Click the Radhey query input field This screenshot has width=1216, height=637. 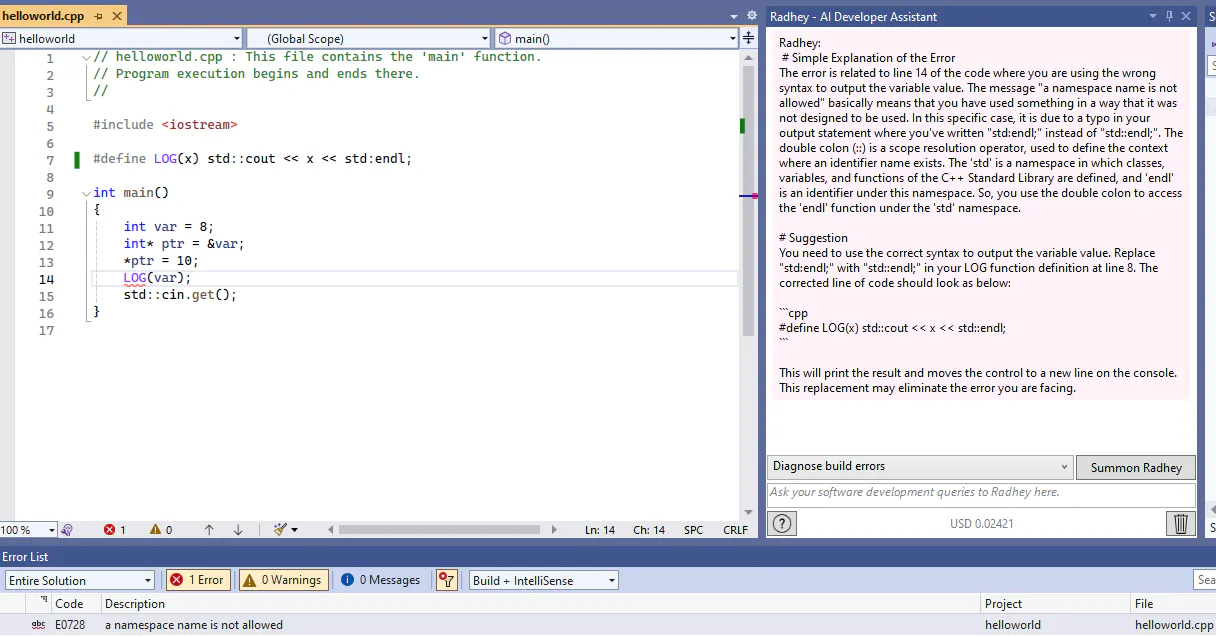[981, 494]
